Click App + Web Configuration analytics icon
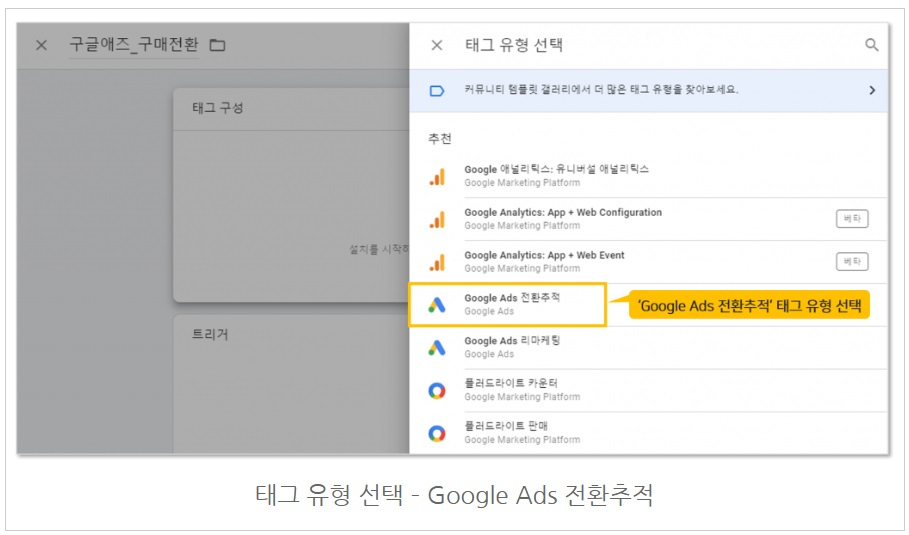The height and width of the screenshot is (535, 909). pyautogui.click(x=437, y=219)
